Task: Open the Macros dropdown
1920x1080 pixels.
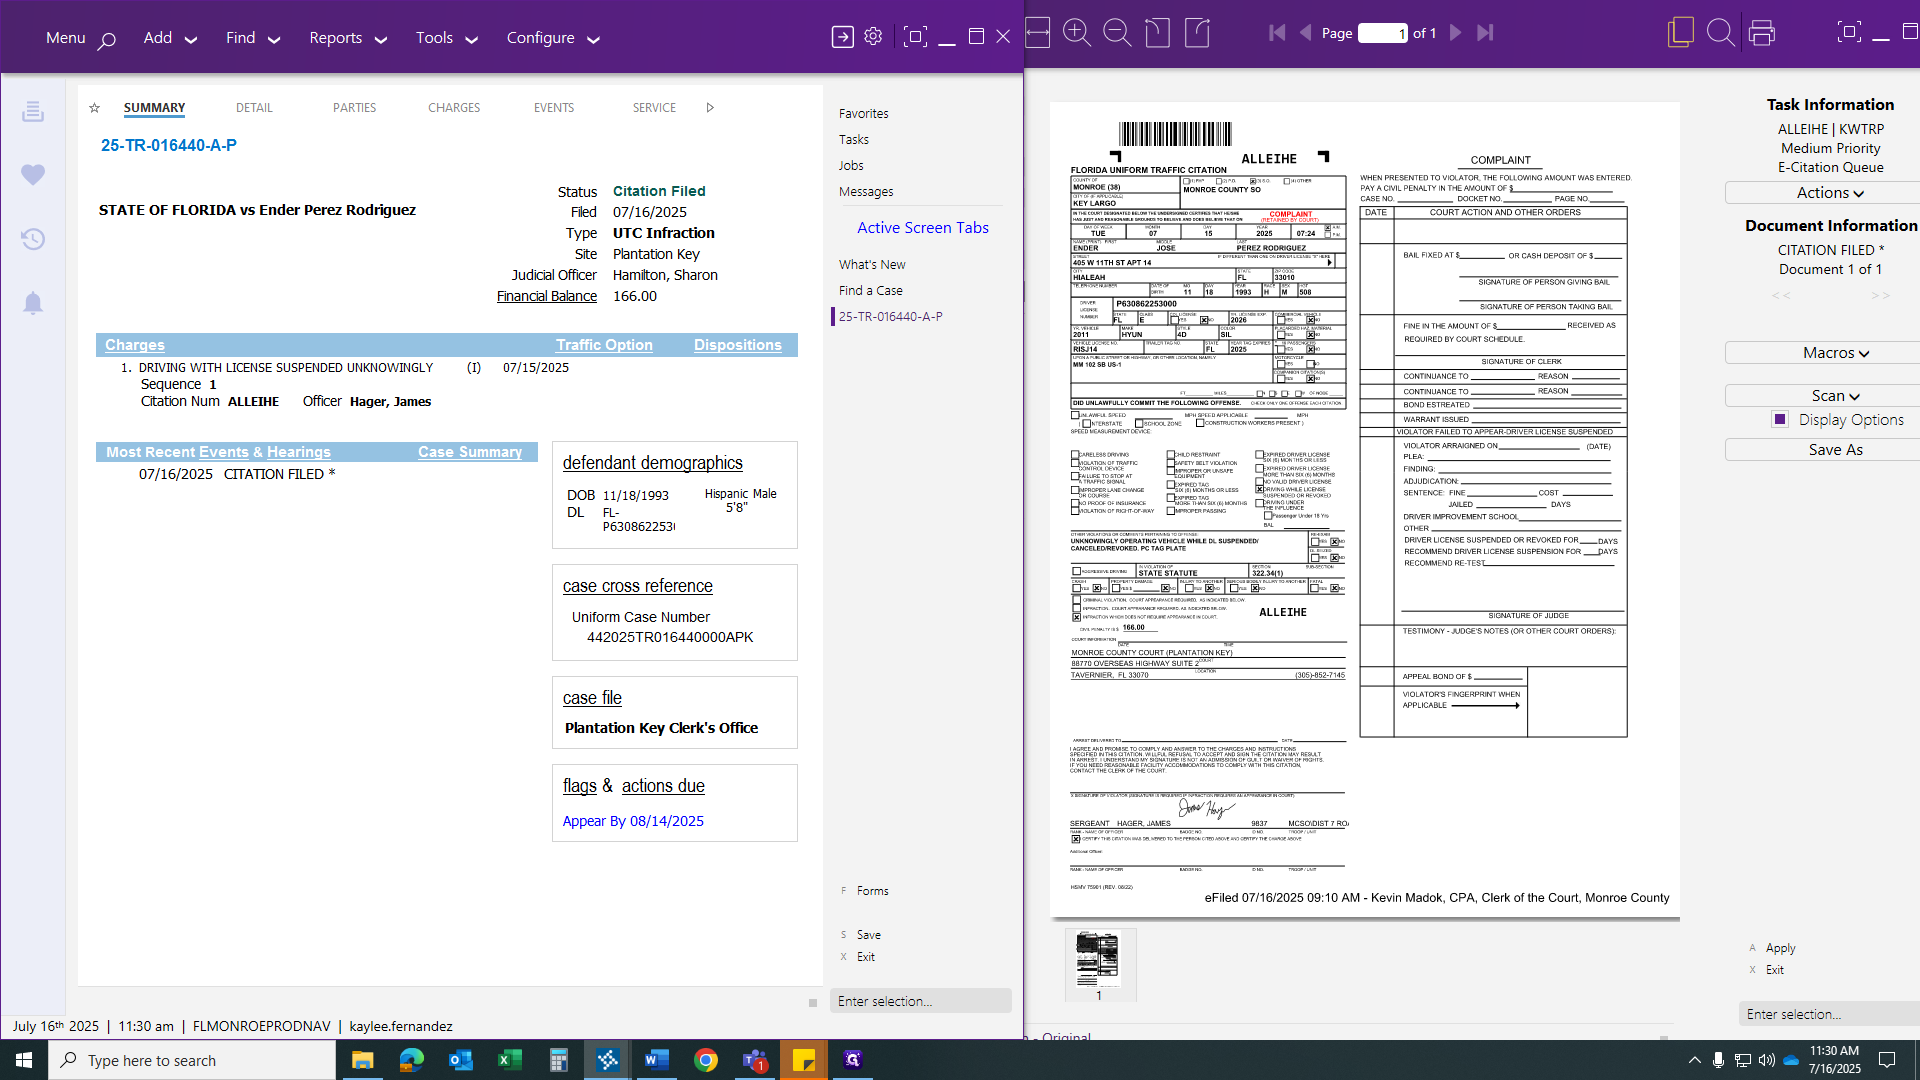Action: click(x=1835, y=353)
